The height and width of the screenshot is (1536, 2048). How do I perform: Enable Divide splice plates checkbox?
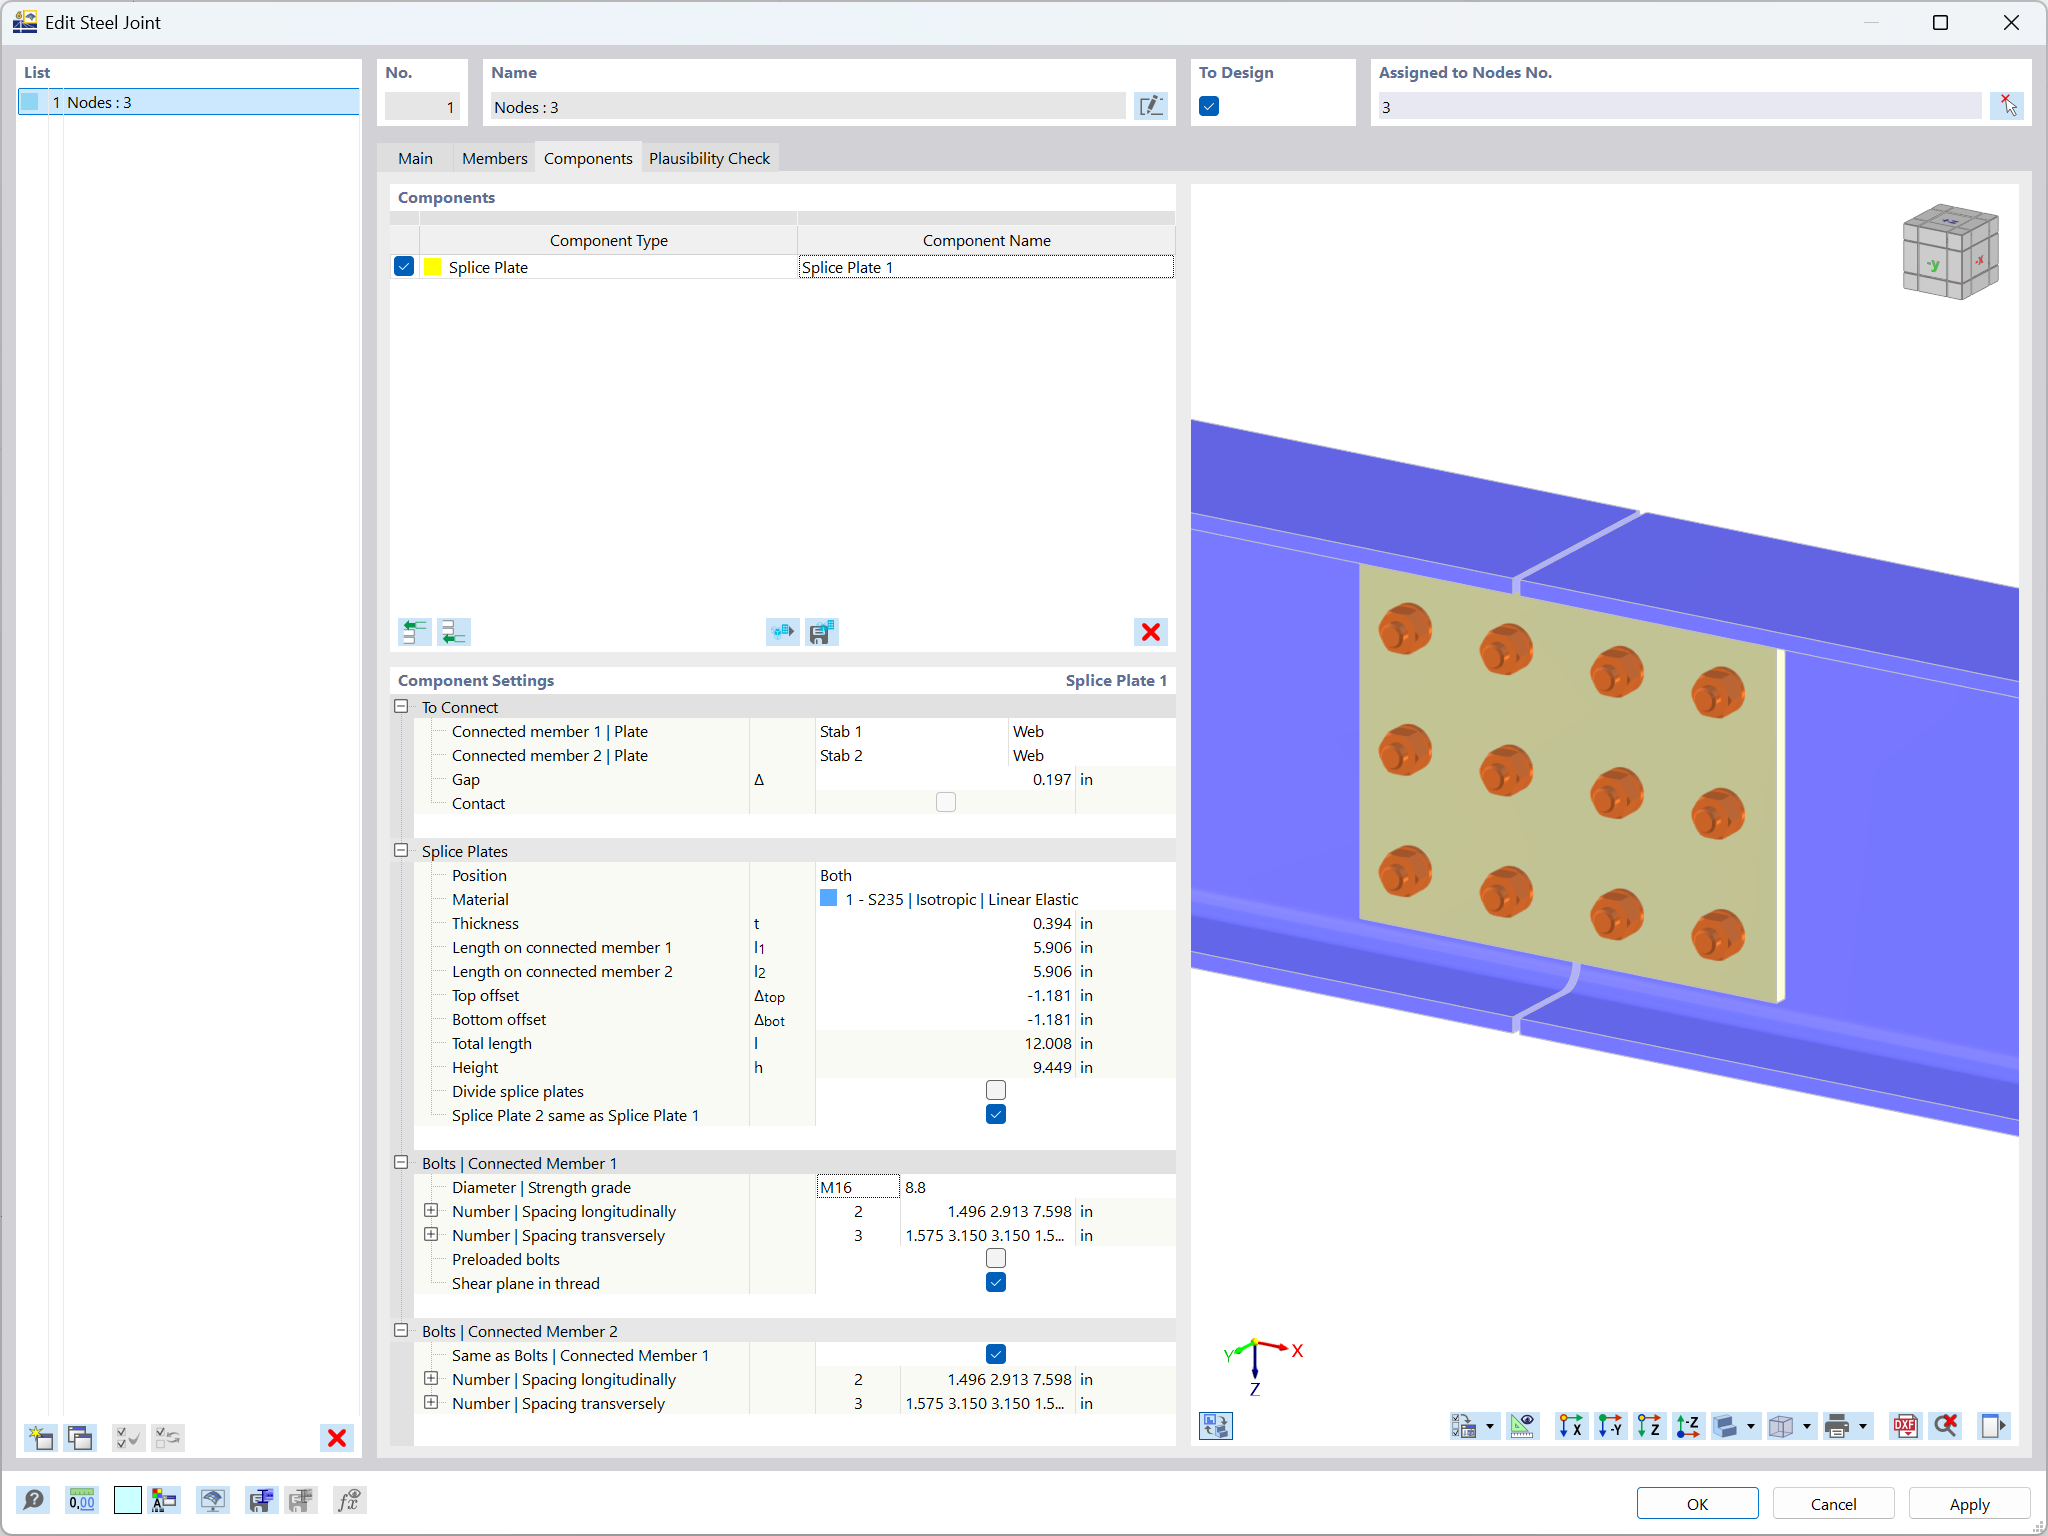[x=995, y=1091]
